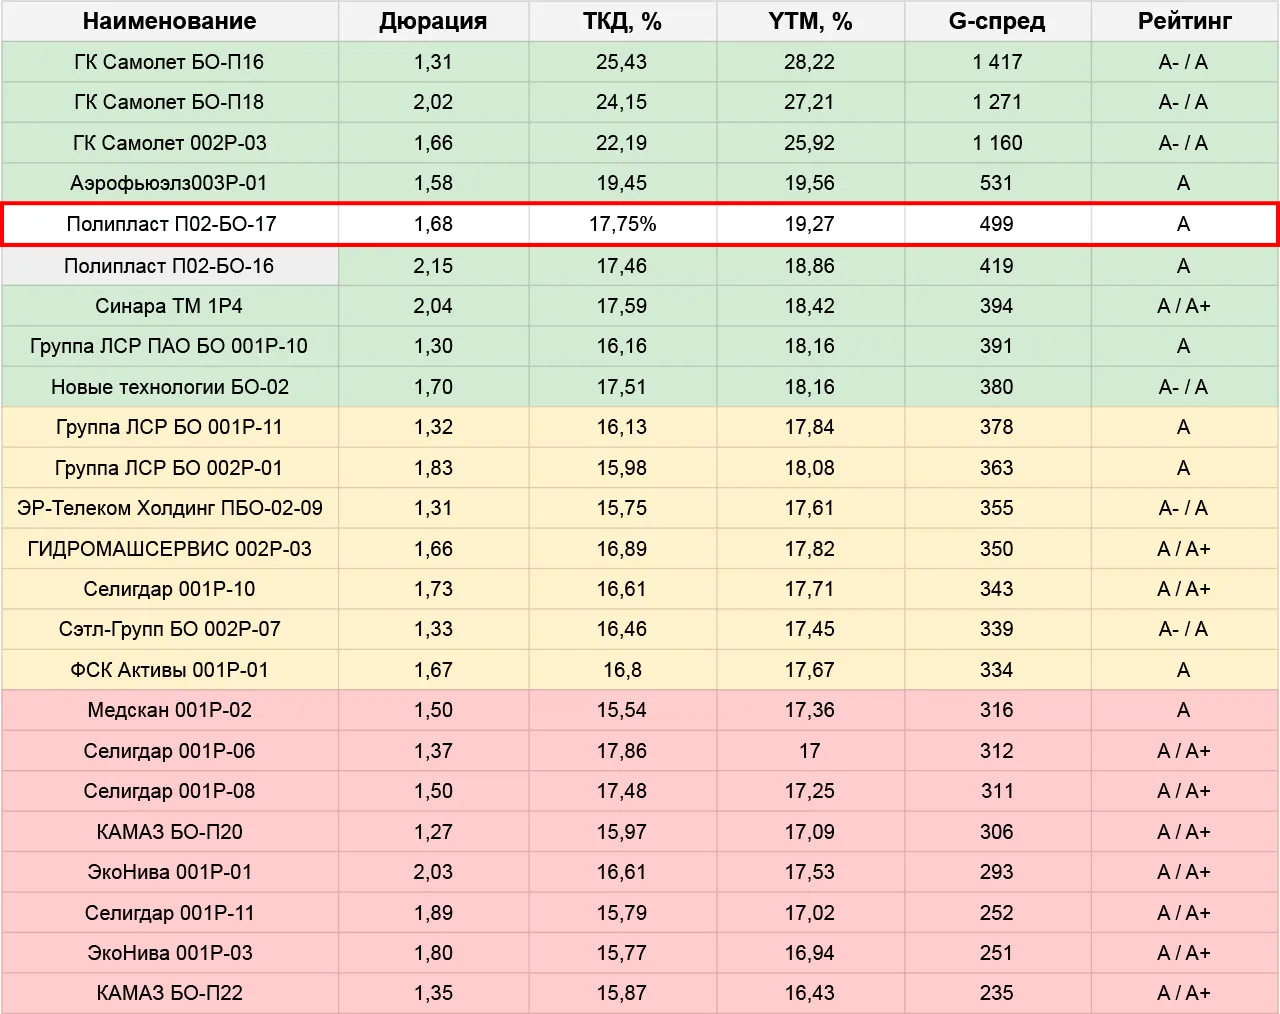Click the "ЭкоНива 001Р-03" name cell
This screenshot has height=1014, width=1280.
pyautogui.click(x=169, y=953)
